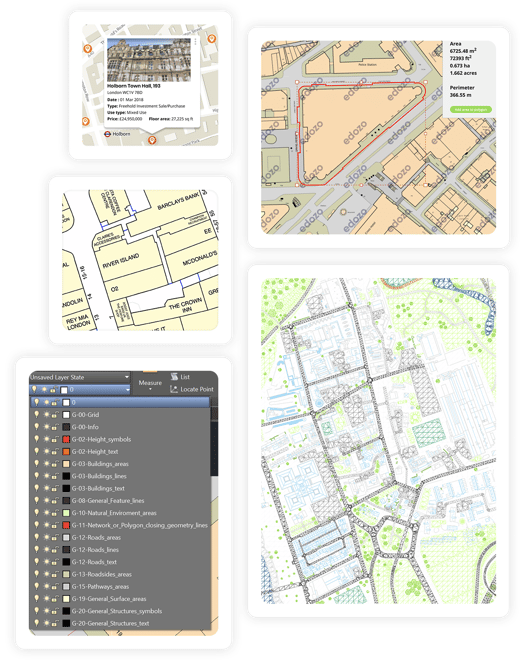Click the THE CROWN INN label on retail plan

click(x=185, y=305)
